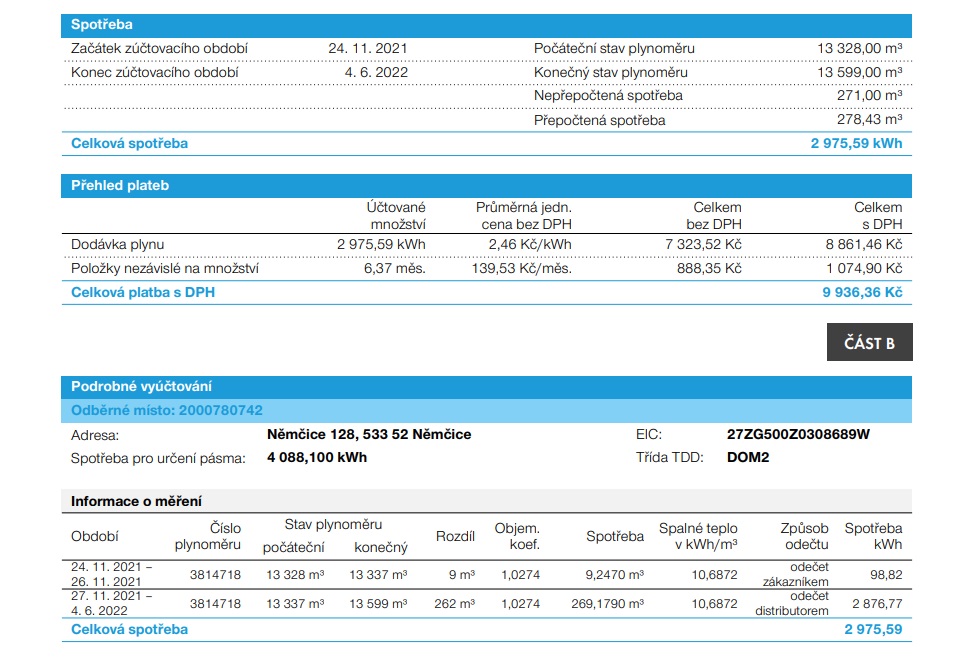Select the Počáteční stav plynoměru value

859,48
